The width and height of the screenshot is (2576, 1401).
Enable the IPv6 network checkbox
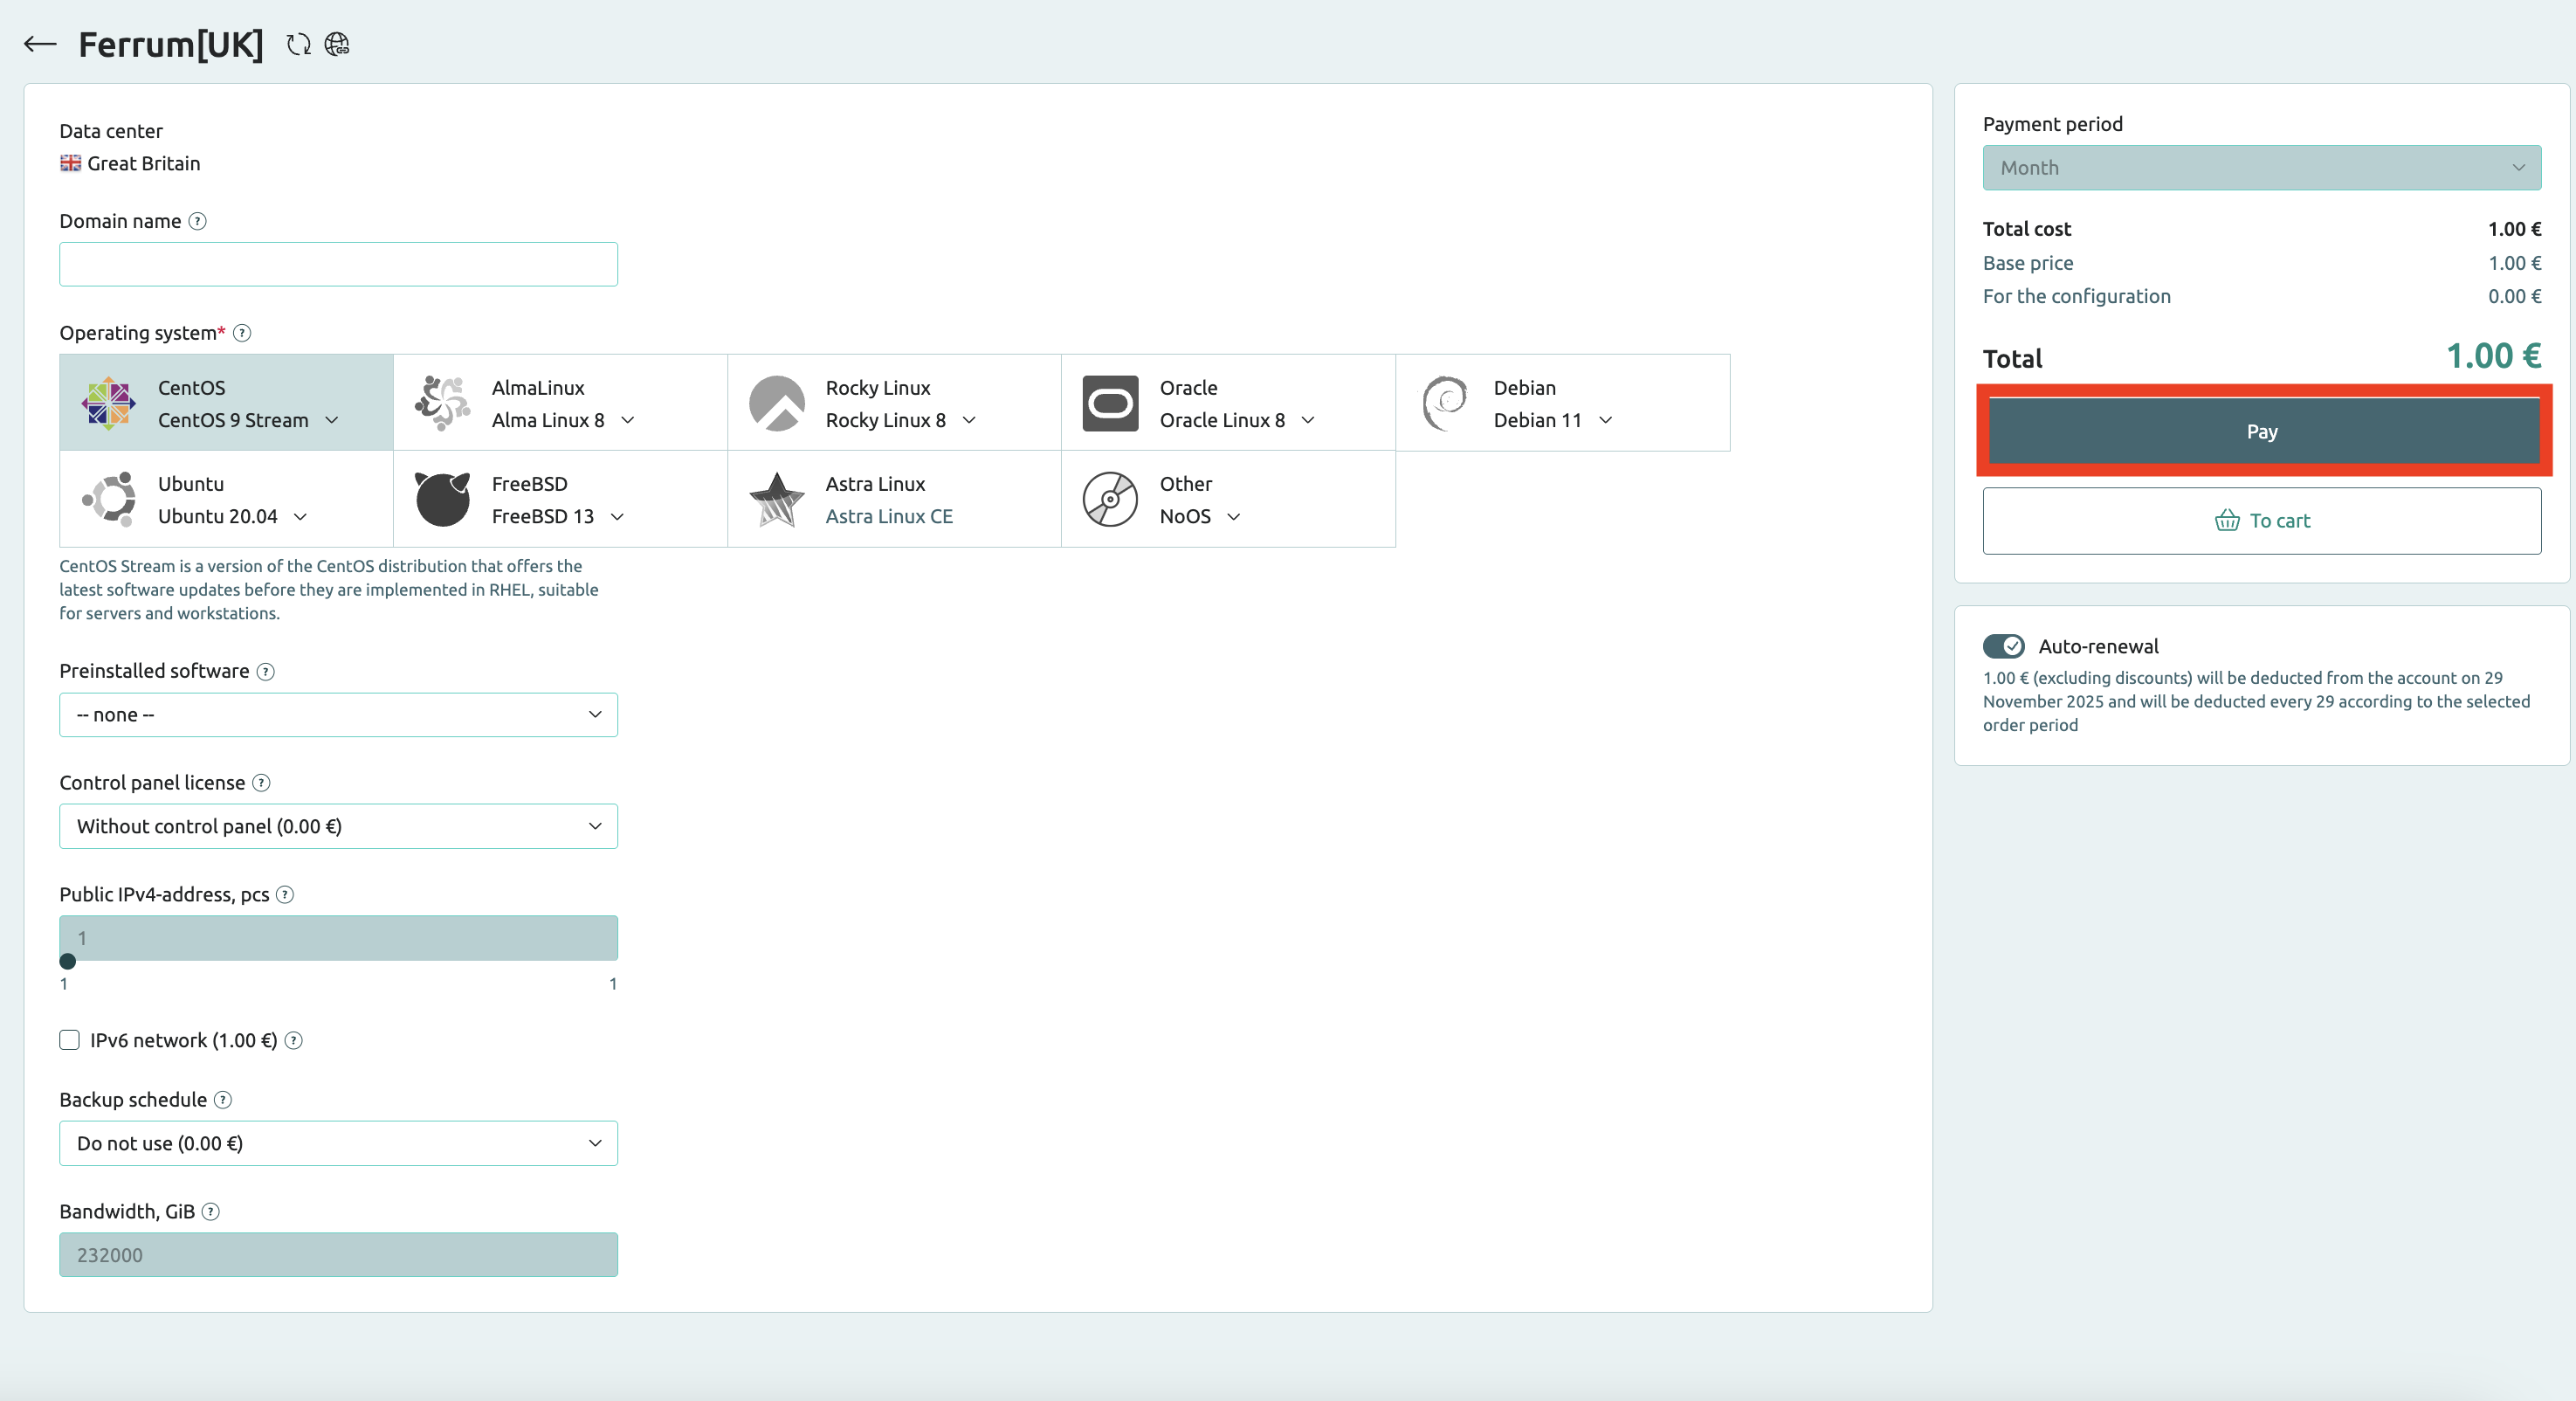(69, 1040)
